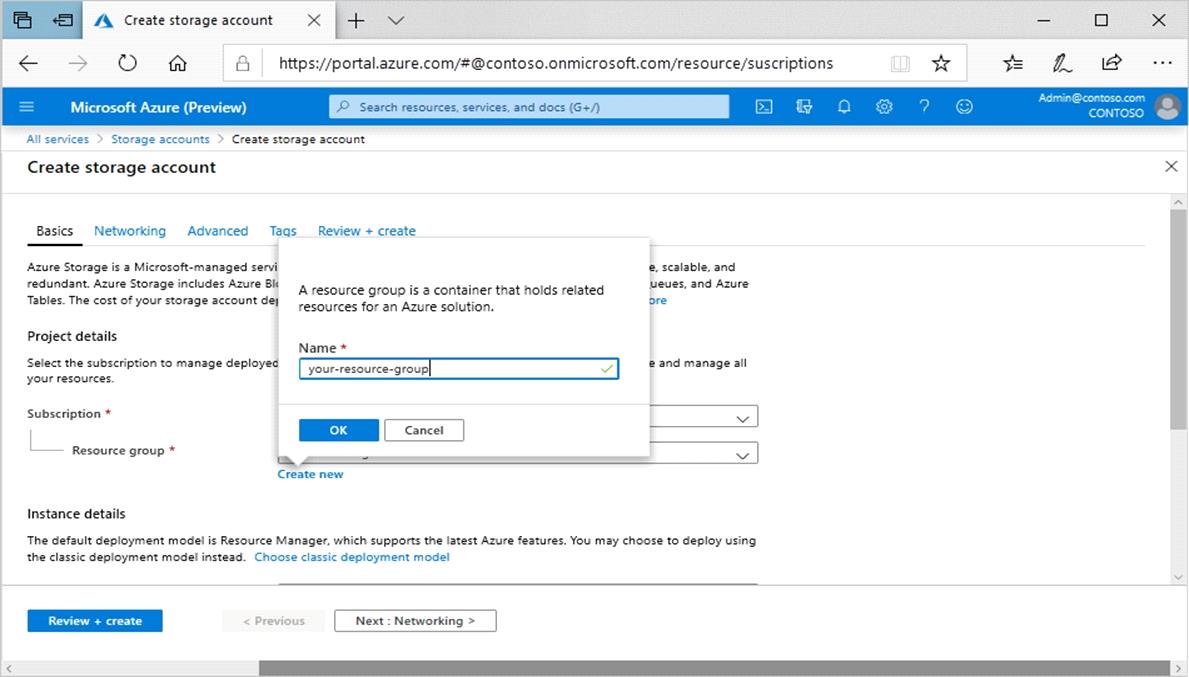Go to the browser home page
The height and width of the screenshot is (677, 1189).
click(x=177, y=63)
